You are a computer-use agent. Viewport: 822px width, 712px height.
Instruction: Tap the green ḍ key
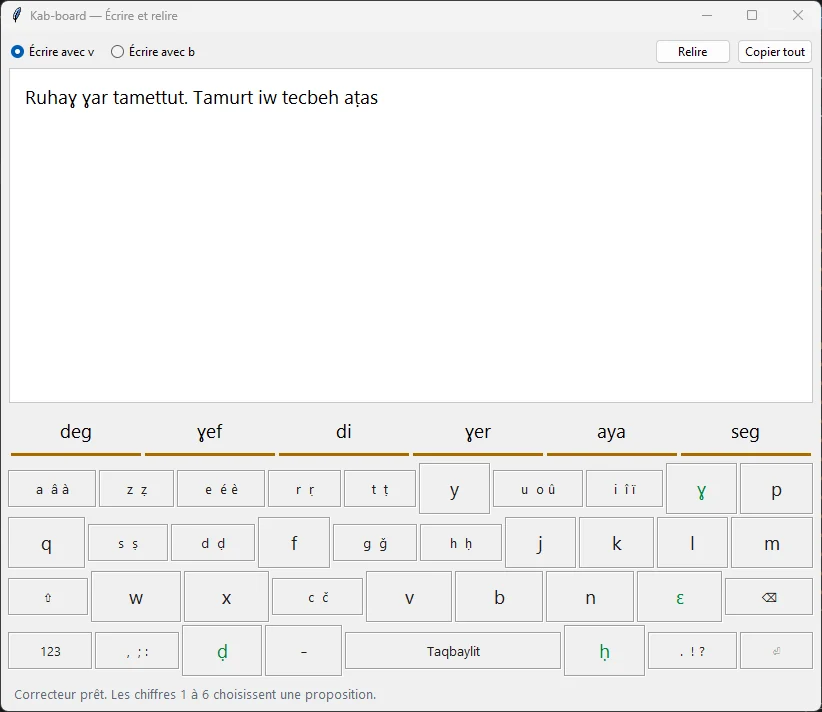coord(222,651)
